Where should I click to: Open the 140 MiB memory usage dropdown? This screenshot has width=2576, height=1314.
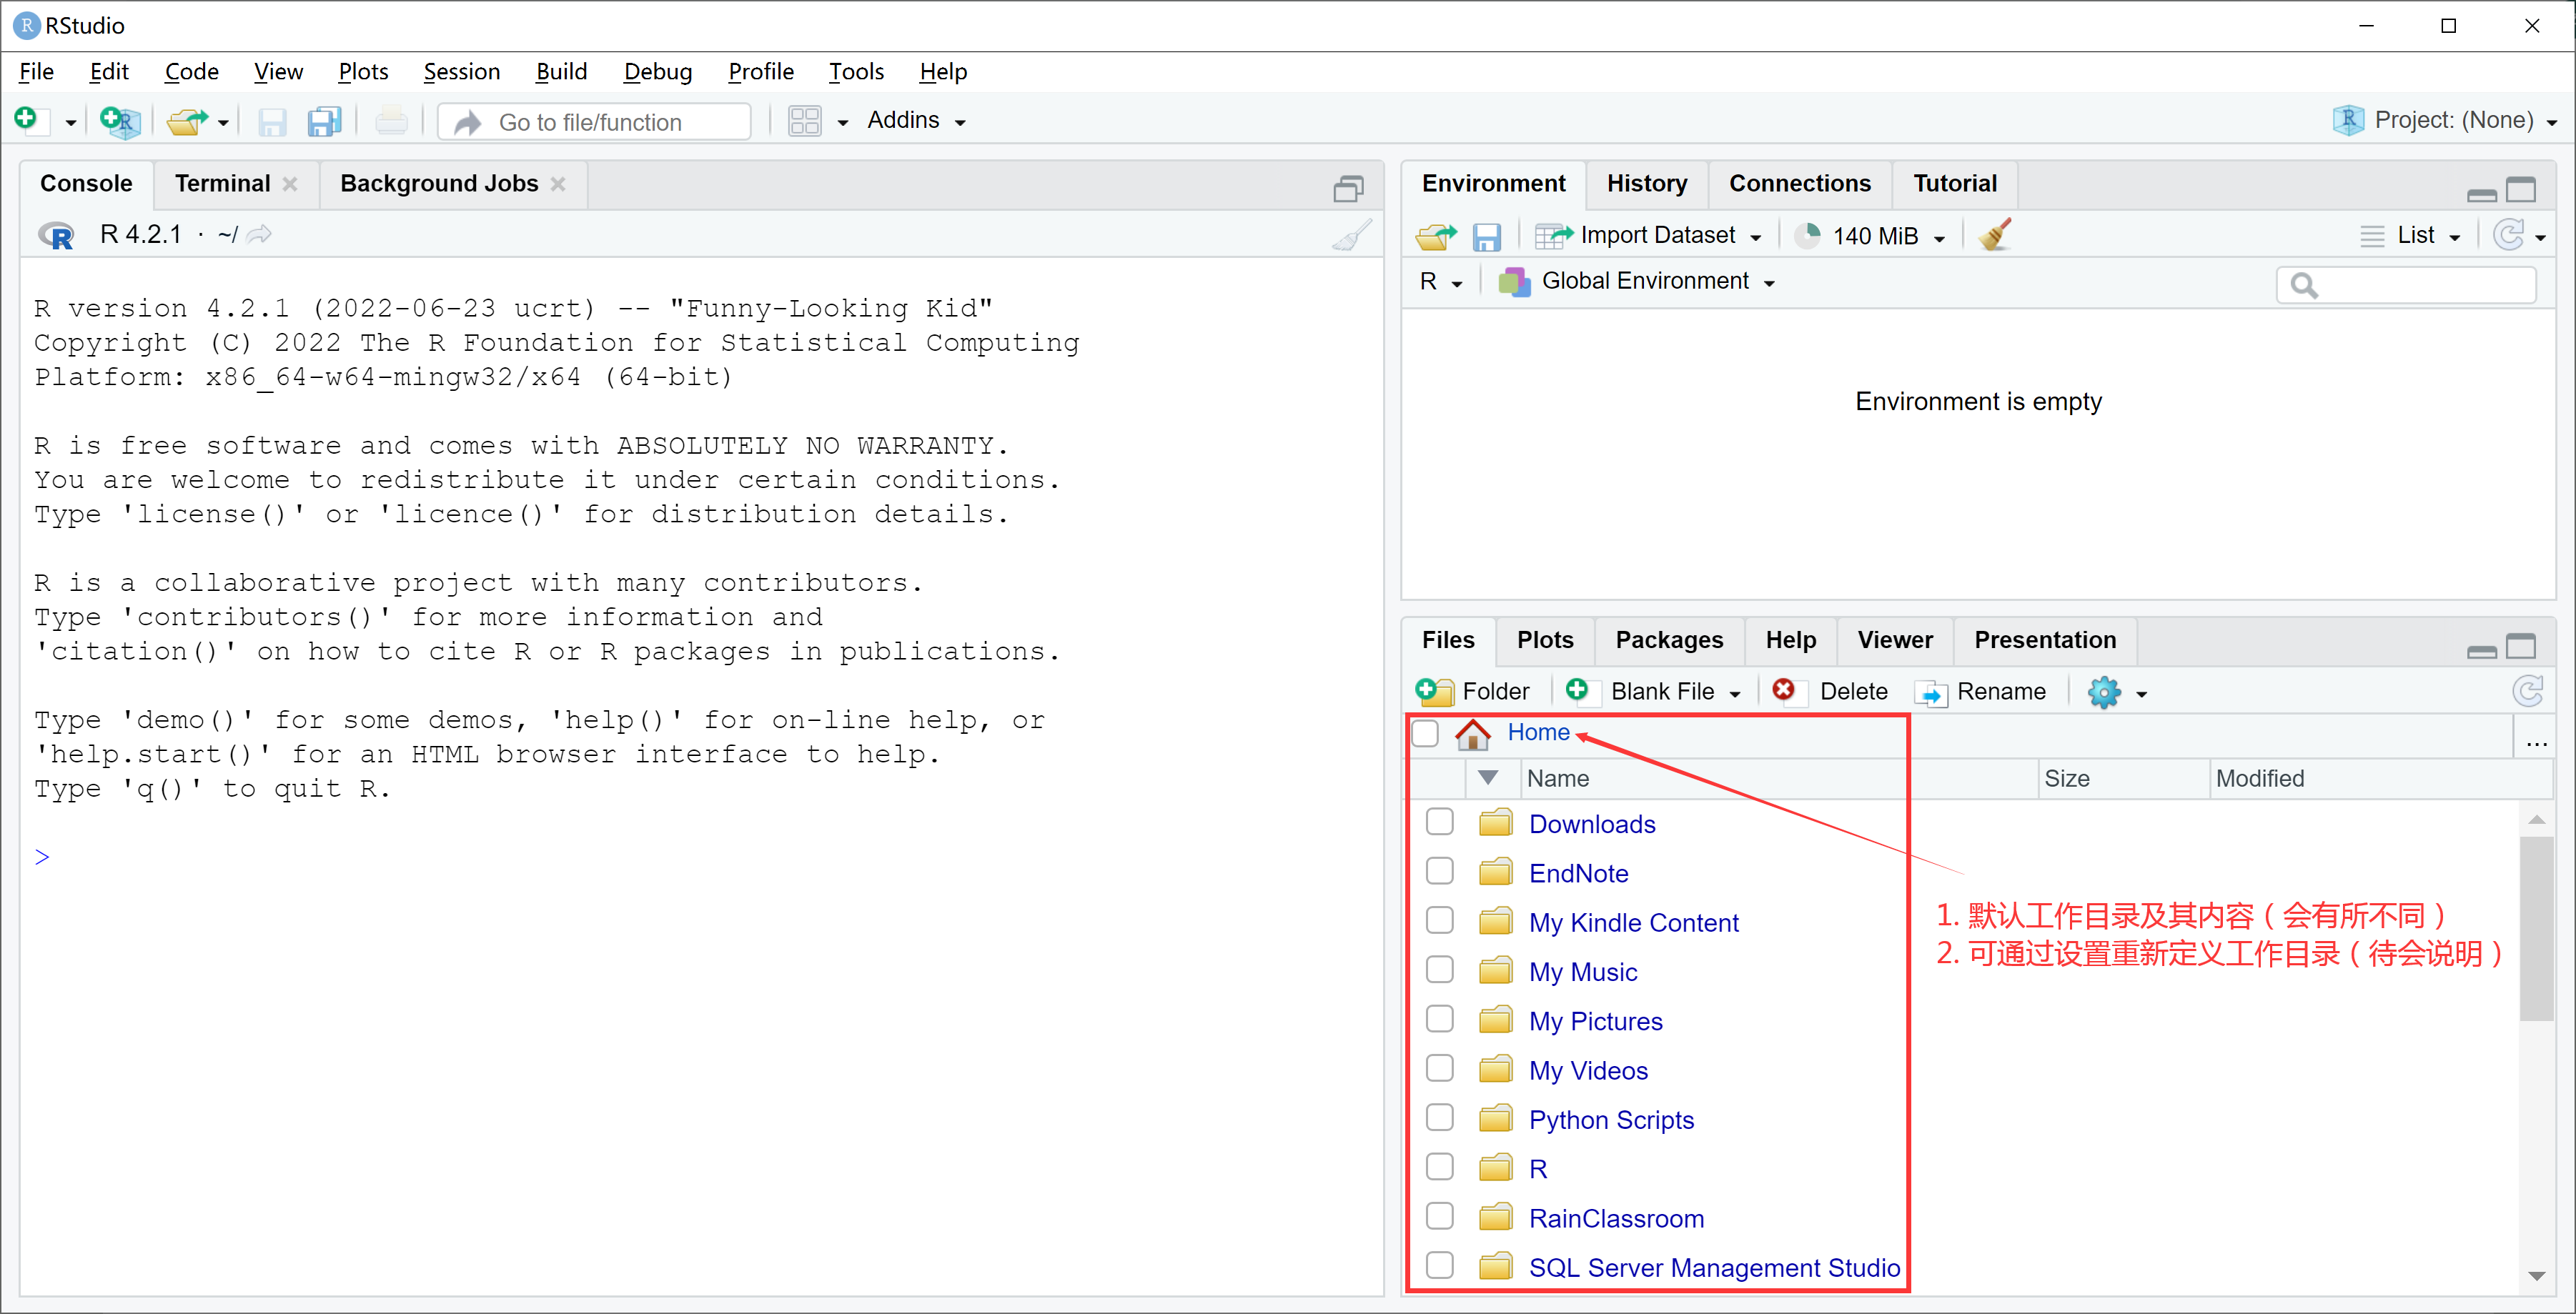[x=1870, y=236]
